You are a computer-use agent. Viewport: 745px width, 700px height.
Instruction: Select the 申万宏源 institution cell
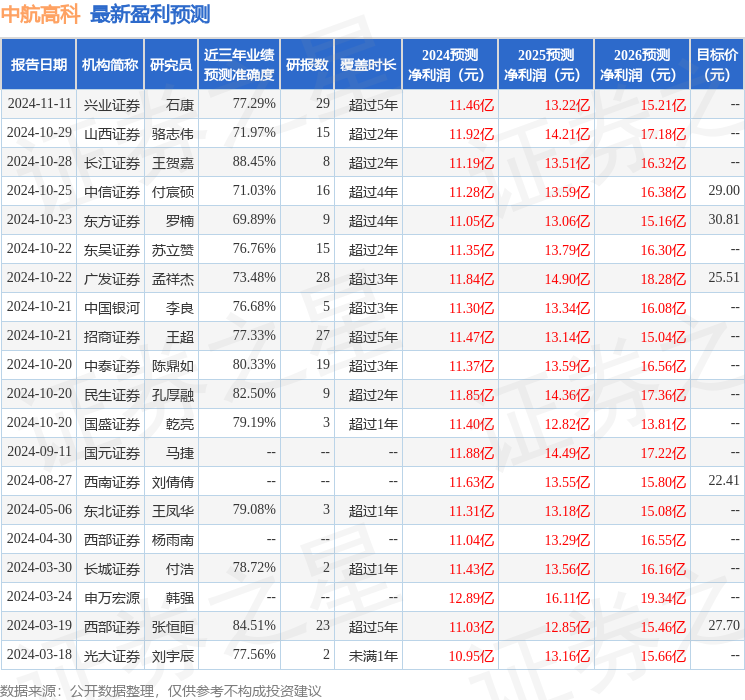(x=112, y=598)
